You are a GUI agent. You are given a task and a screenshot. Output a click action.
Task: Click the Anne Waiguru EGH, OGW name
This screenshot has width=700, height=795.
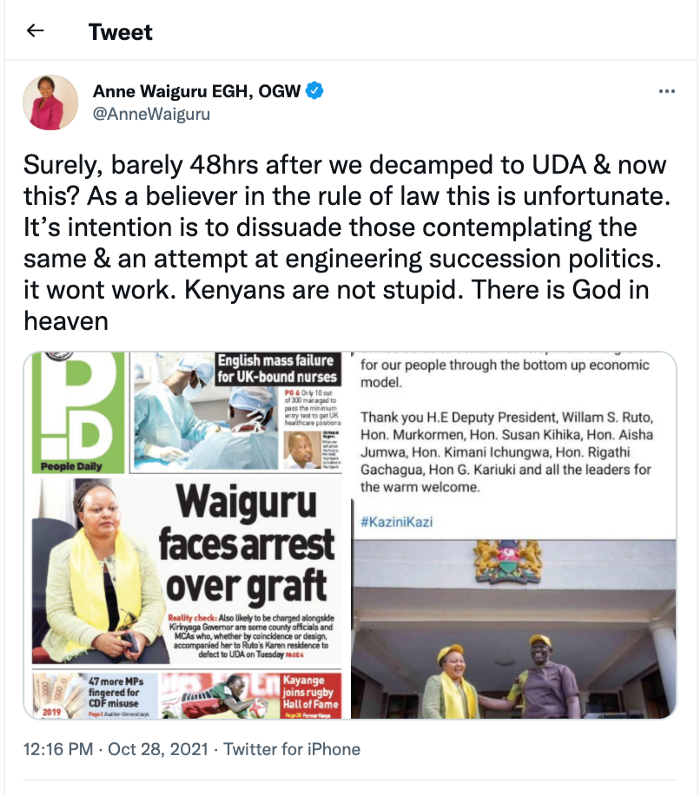pyautogui.click(x=197, y=91)
